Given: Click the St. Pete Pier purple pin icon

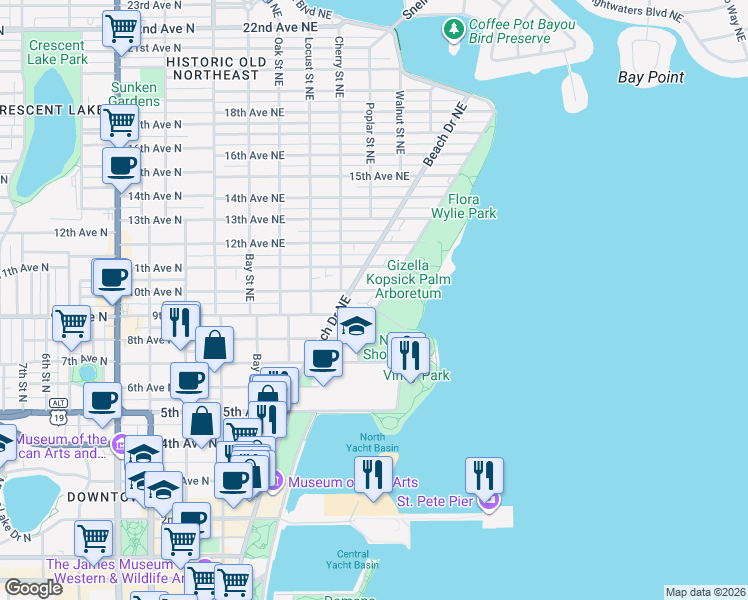Looking at the screenshot, I should pos(489,503).
